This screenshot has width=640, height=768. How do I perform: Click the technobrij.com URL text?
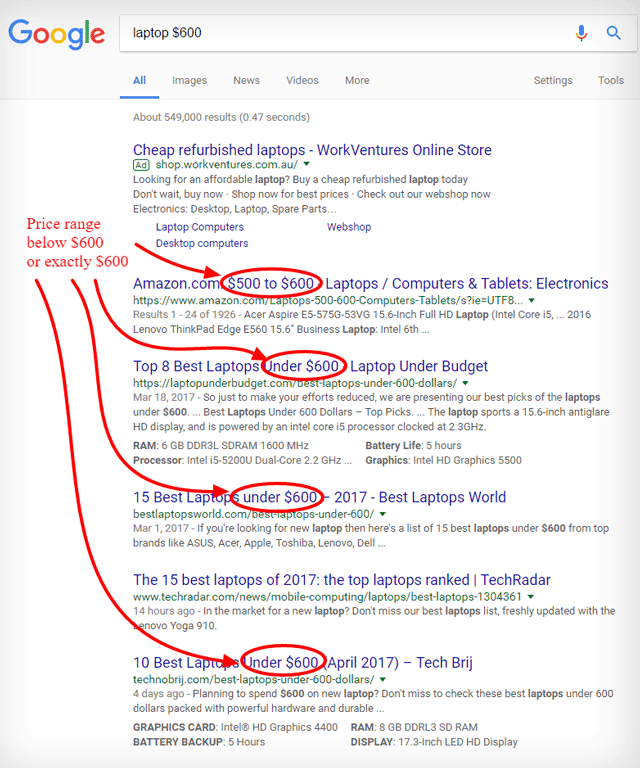[254, 680]
